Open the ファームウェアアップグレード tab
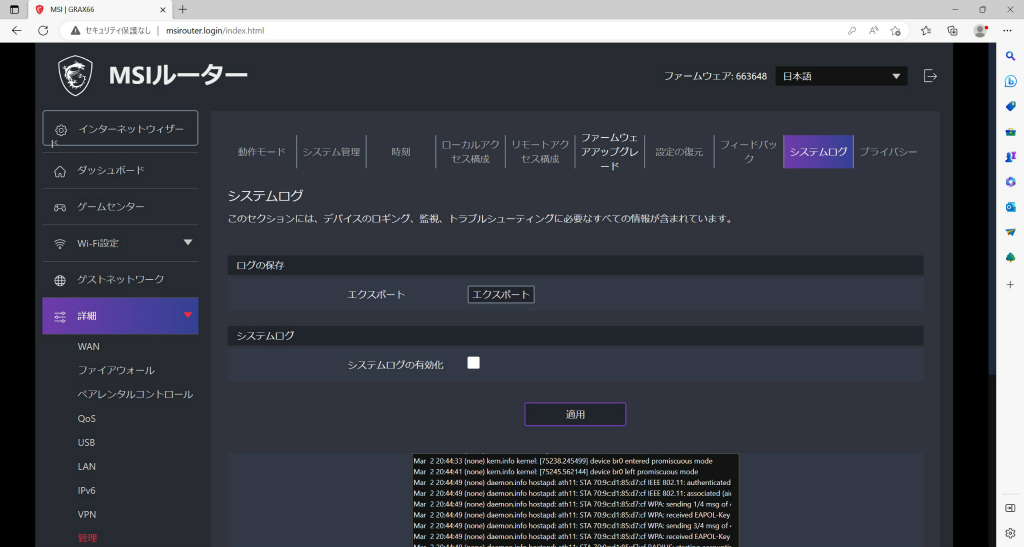Viewport: 1024px width, 547px height. click(609, 151)
